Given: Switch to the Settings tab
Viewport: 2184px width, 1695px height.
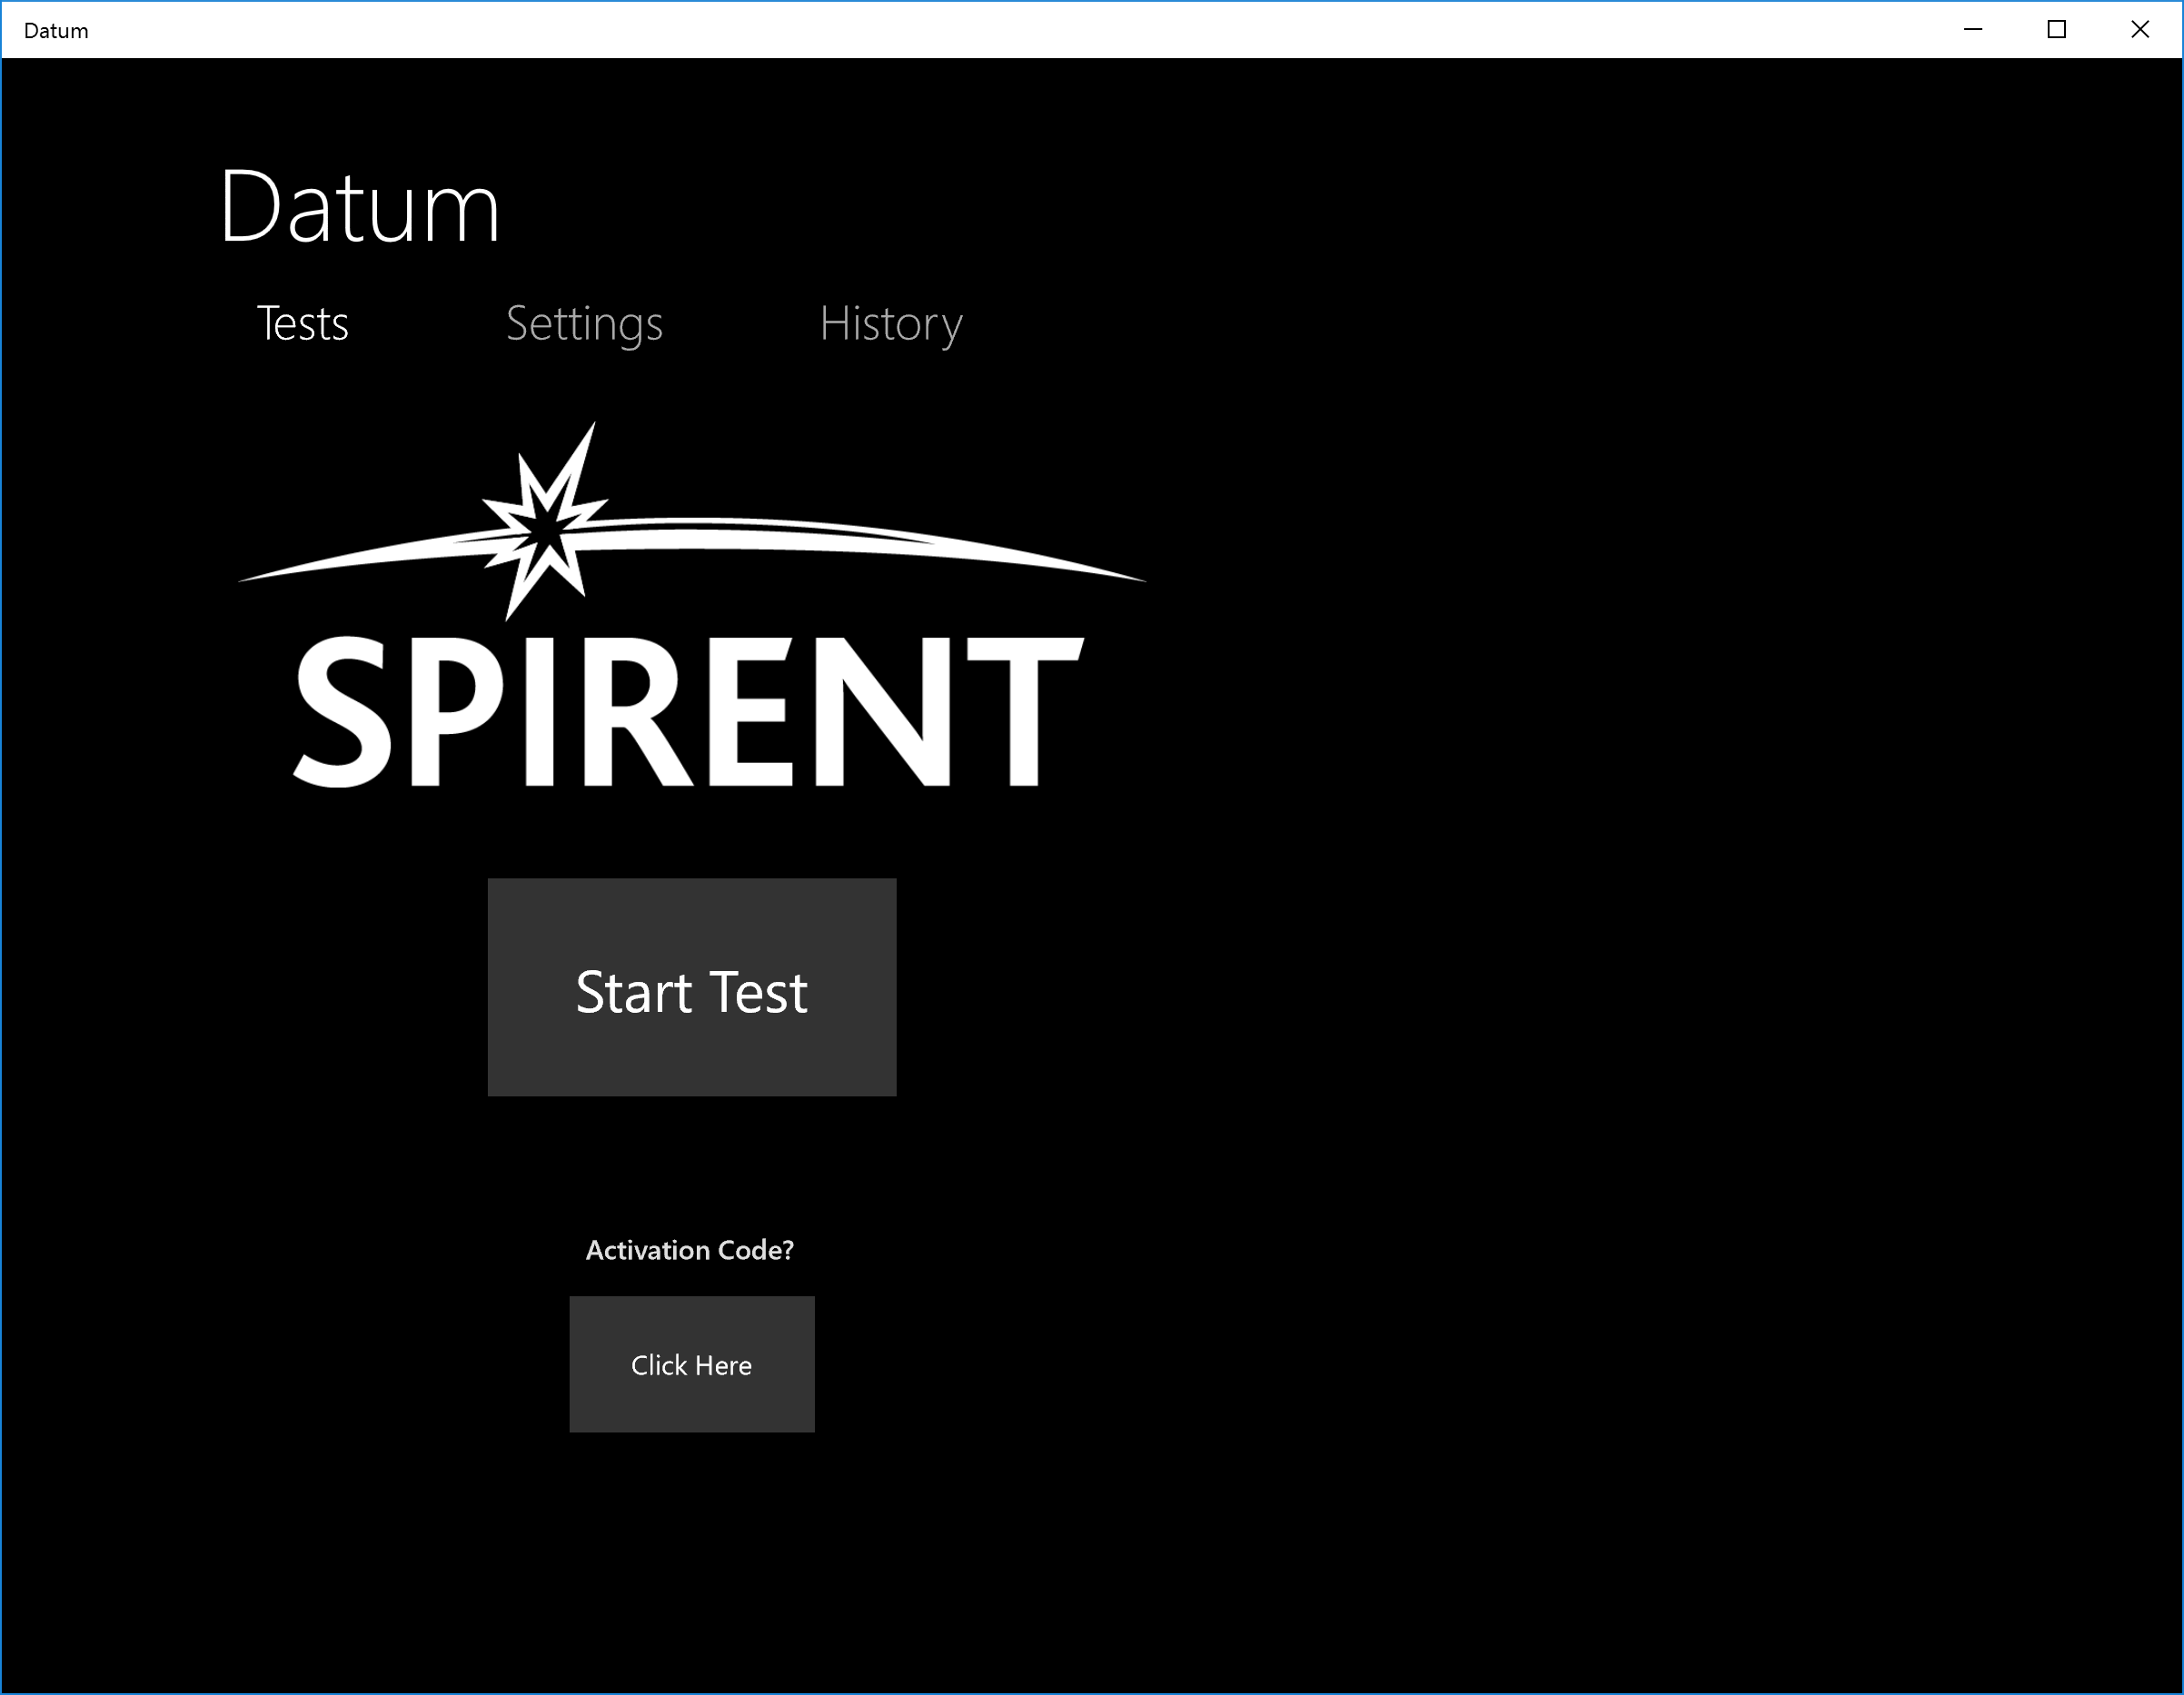Looking at the screenshot, I should point(584,324).
